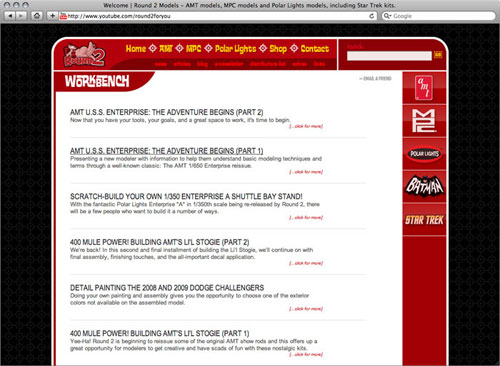This screenshot has width=500, height=366.
Task: Open the MPC brand sidebar logo
Action: pyautogui.click(x=424, y=120)
